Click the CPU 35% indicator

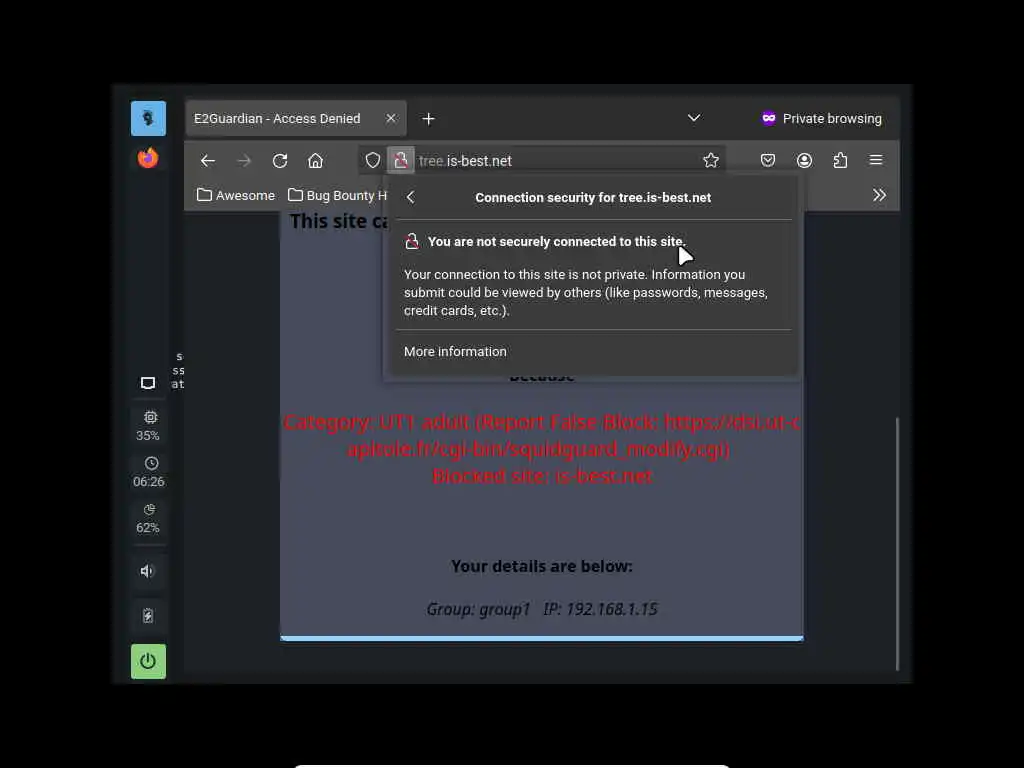pyautogui.click(x=148, y=426)
